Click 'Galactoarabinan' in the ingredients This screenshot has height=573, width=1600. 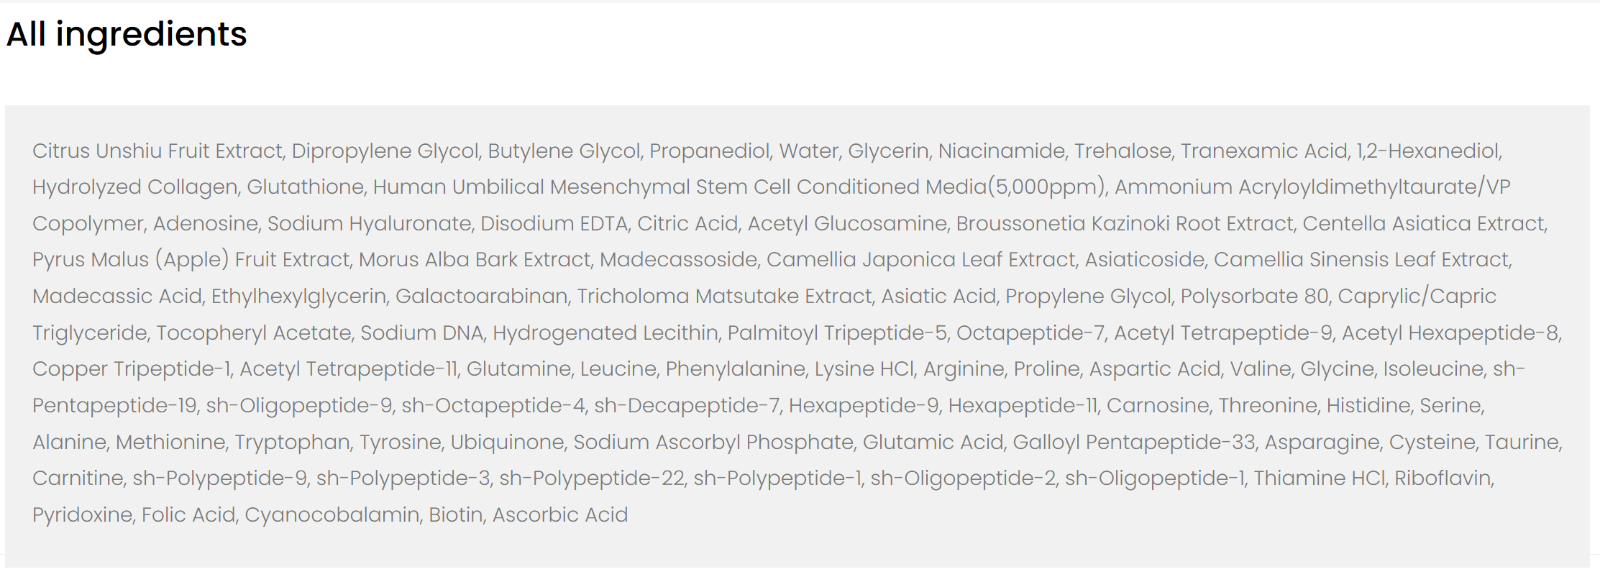tap(481, 297)
